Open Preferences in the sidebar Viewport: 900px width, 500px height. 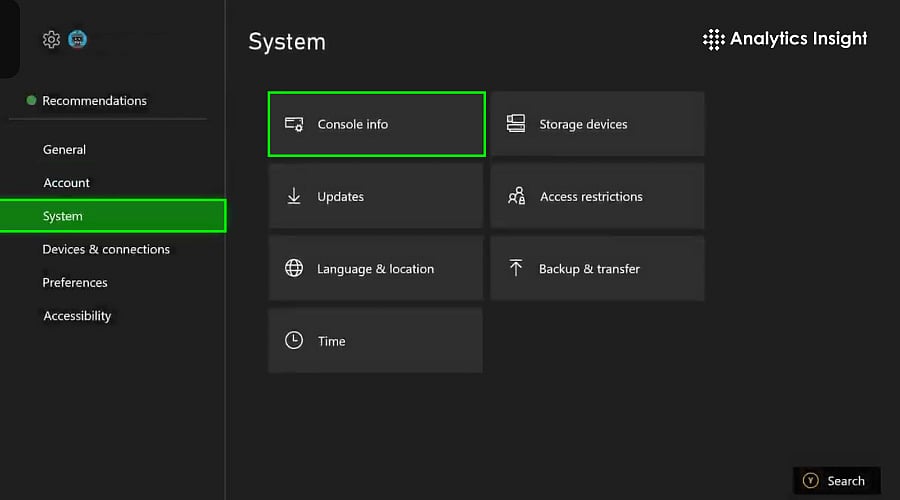pos(75,282)
